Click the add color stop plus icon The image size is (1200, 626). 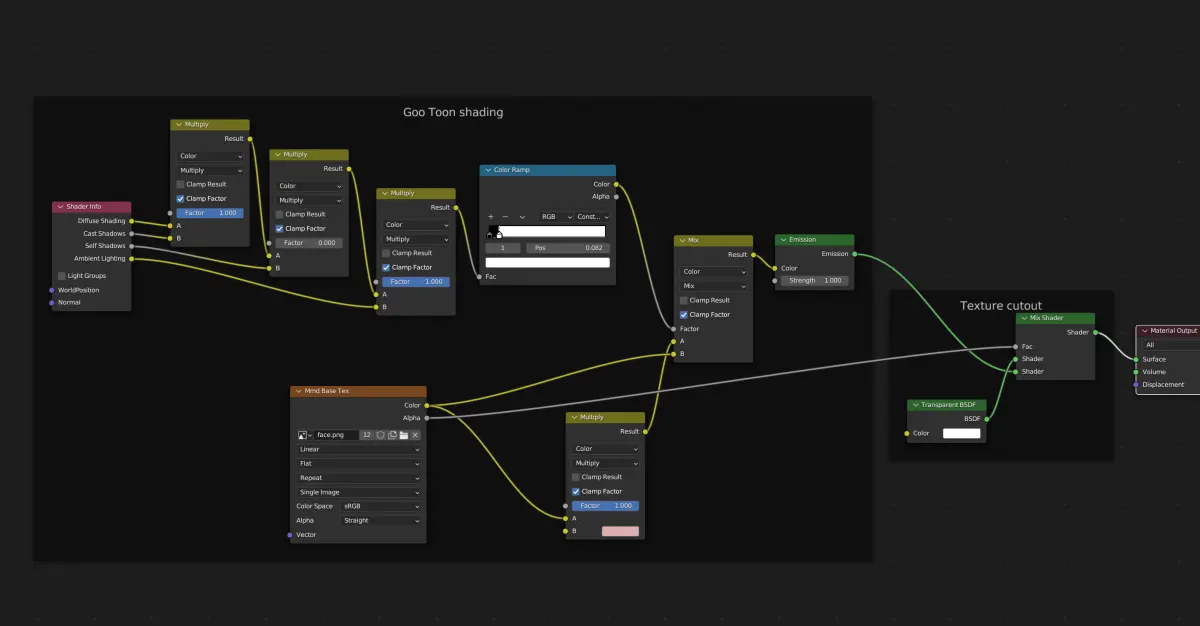pyautogui.click(x=491, y=216)
